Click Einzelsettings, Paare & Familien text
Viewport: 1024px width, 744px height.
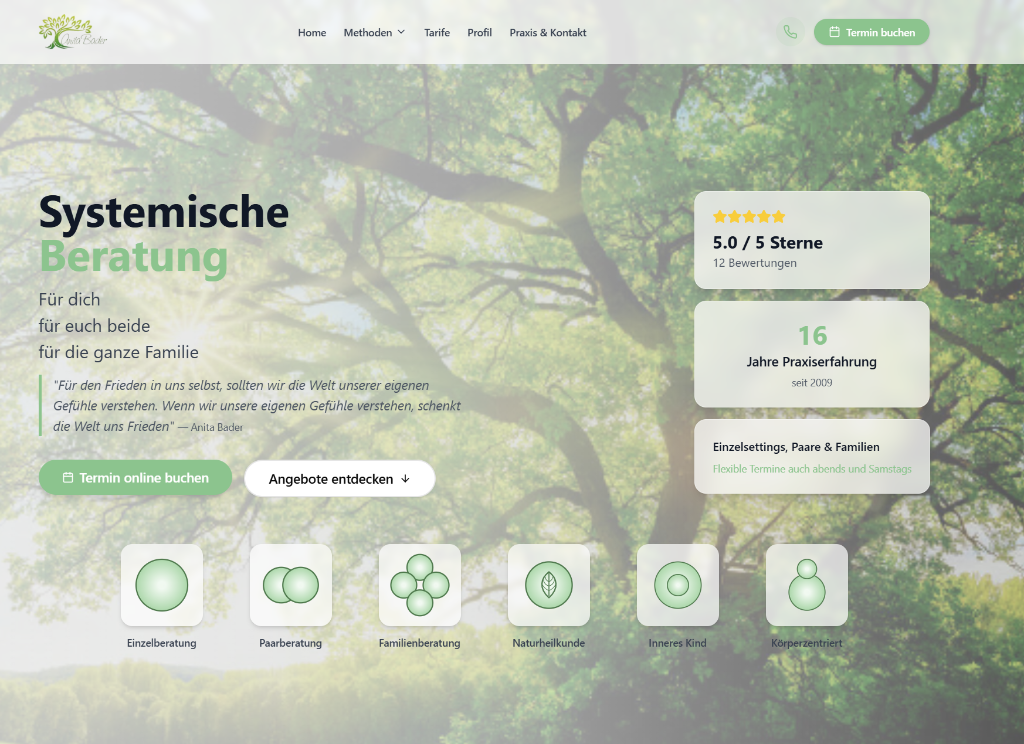coord(796,447)
